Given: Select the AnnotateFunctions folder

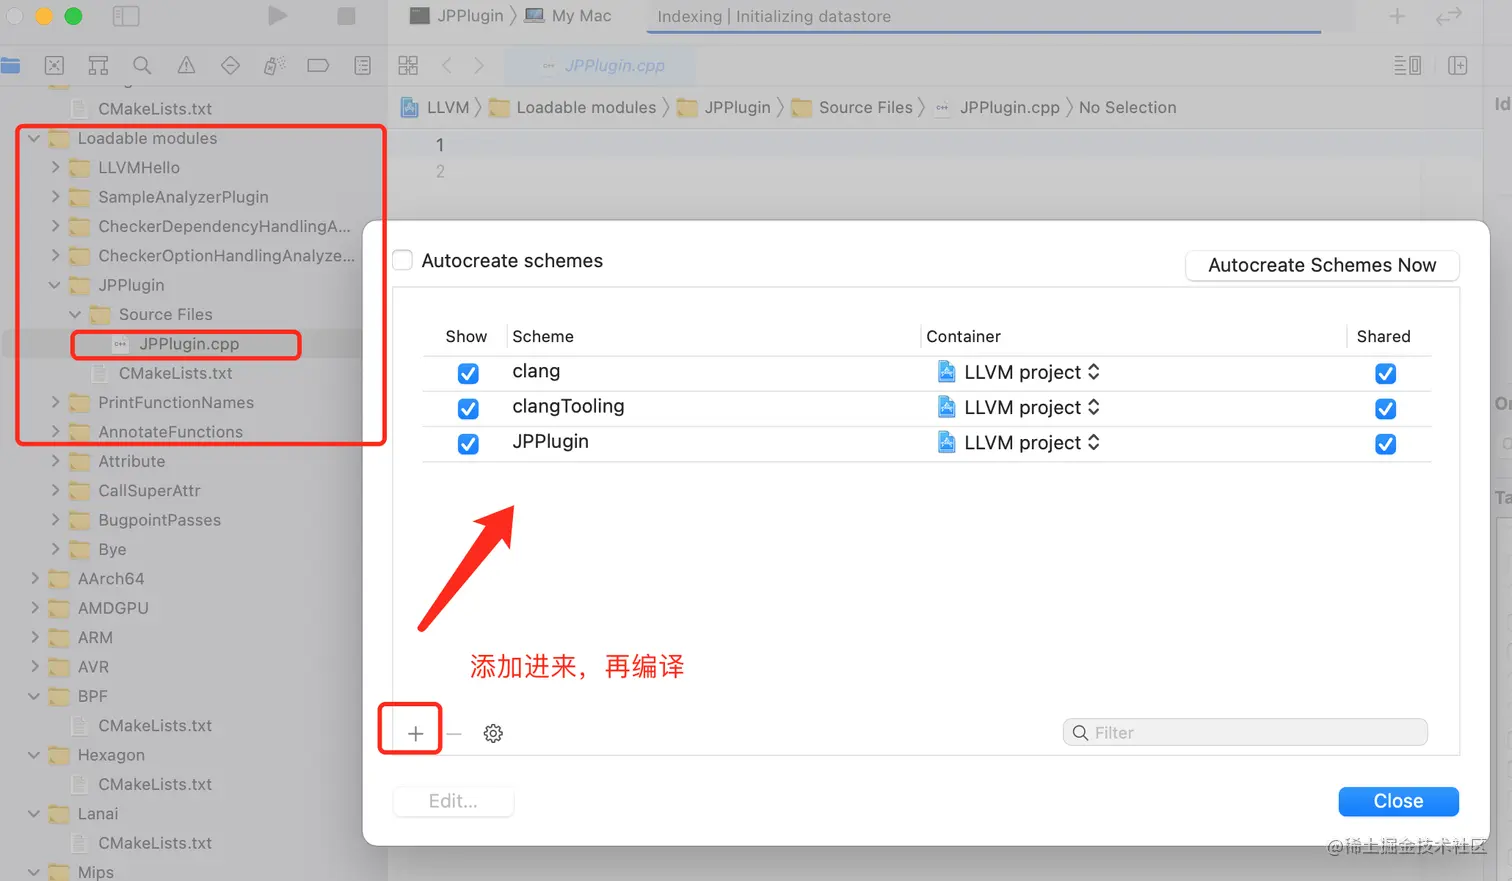Looking at the screenshot, I should click(x=170, y=432).
